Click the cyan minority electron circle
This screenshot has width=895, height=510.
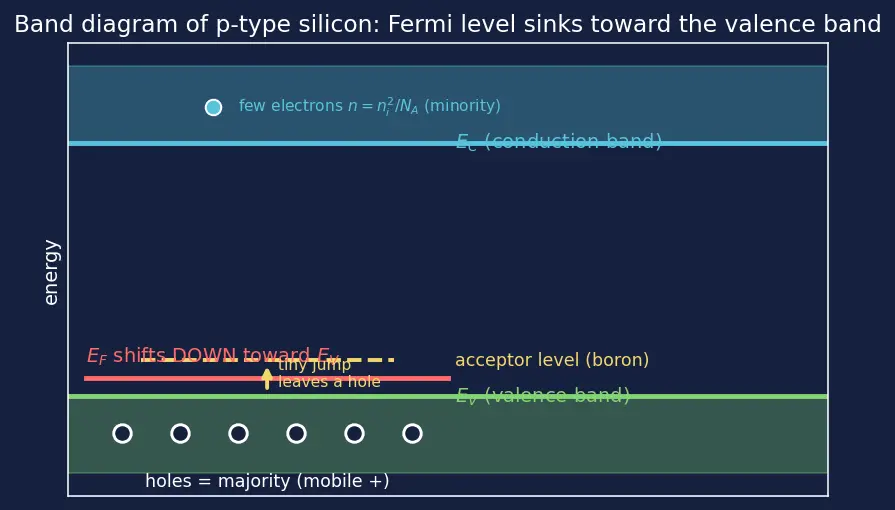pos(213,107)
